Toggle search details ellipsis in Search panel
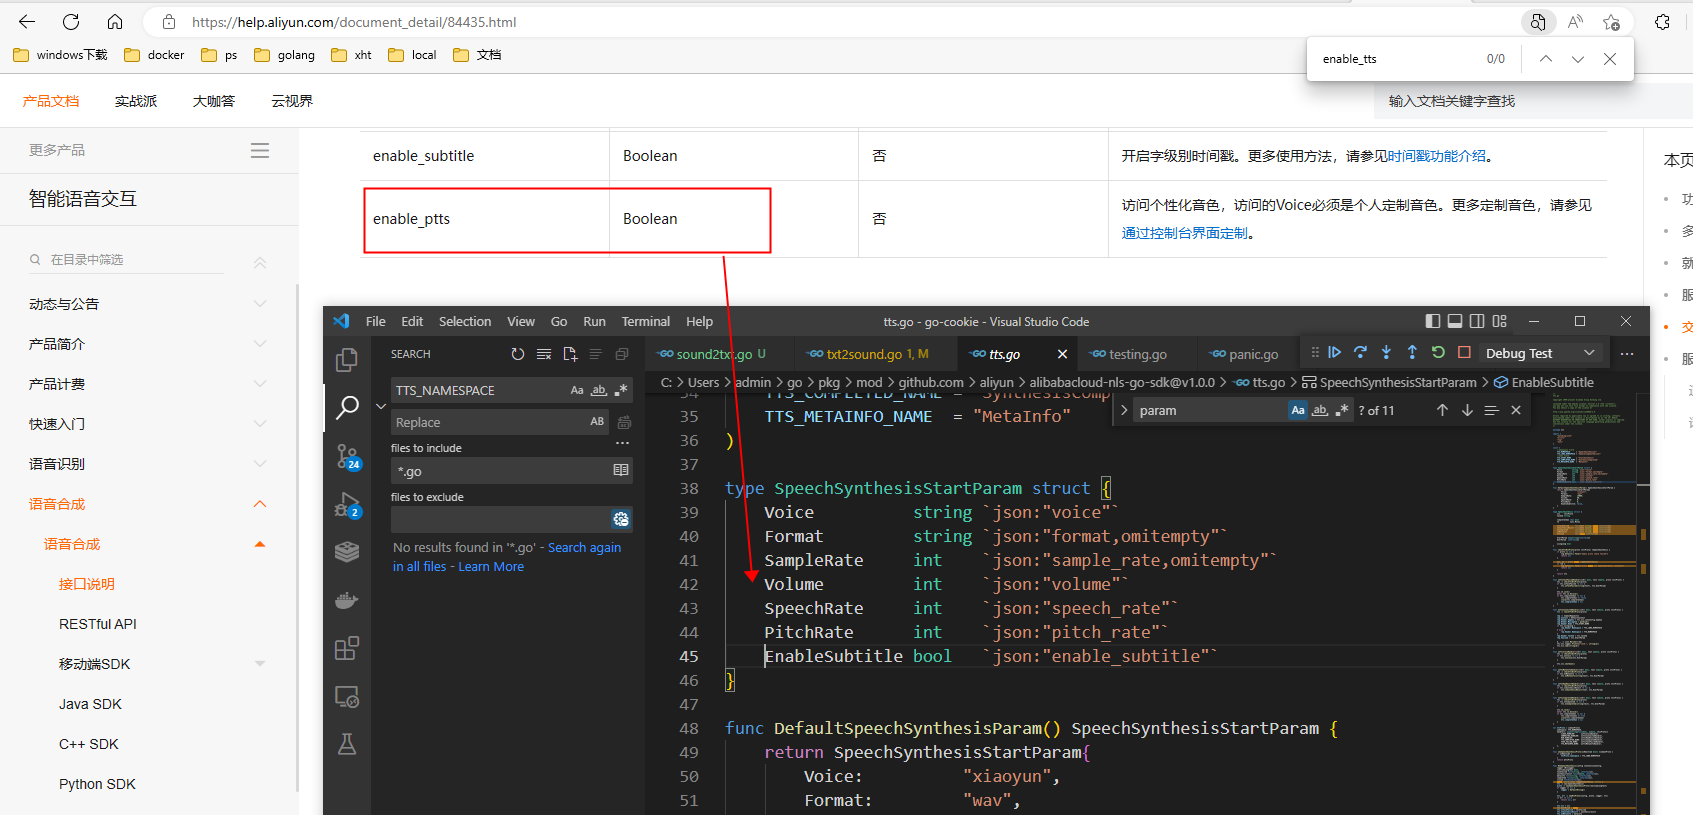The width and height of the screenshot is (1693, 815). (x=622, y=443)
